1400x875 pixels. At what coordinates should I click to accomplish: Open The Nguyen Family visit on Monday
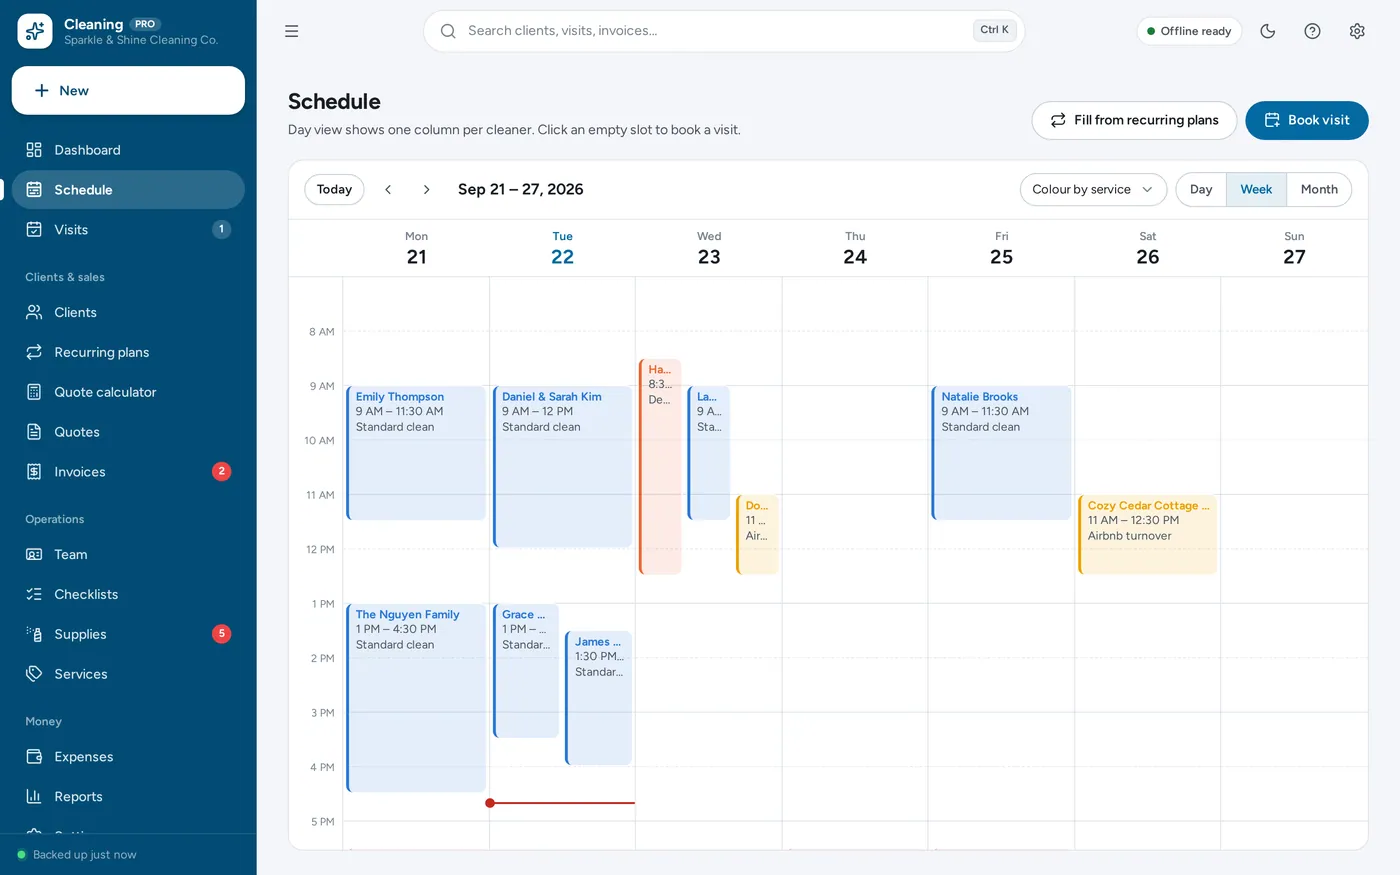pyautogui.click(x=416, y=698)
